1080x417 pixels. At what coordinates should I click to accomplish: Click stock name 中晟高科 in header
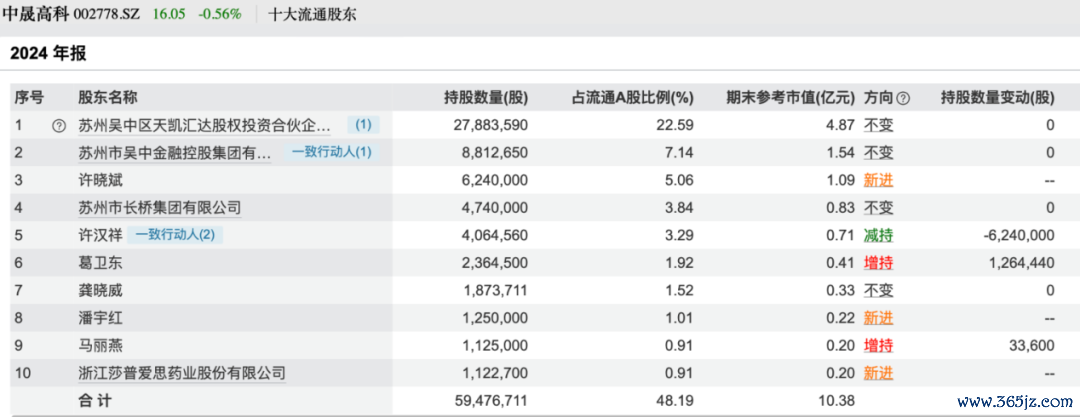pyautogui.click(x=36, y=15)
